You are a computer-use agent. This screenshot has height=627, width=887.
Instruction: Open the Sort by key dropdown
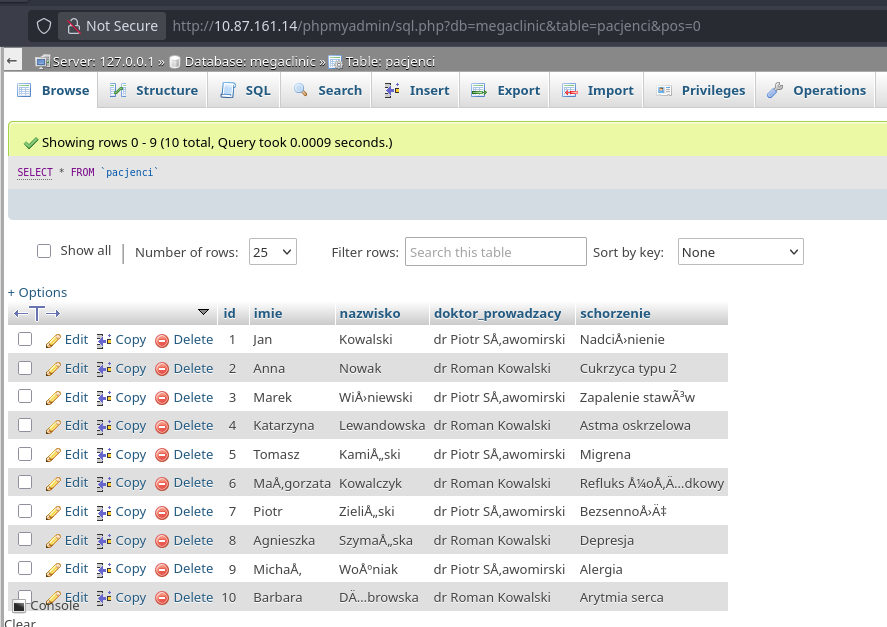(740, 252)
